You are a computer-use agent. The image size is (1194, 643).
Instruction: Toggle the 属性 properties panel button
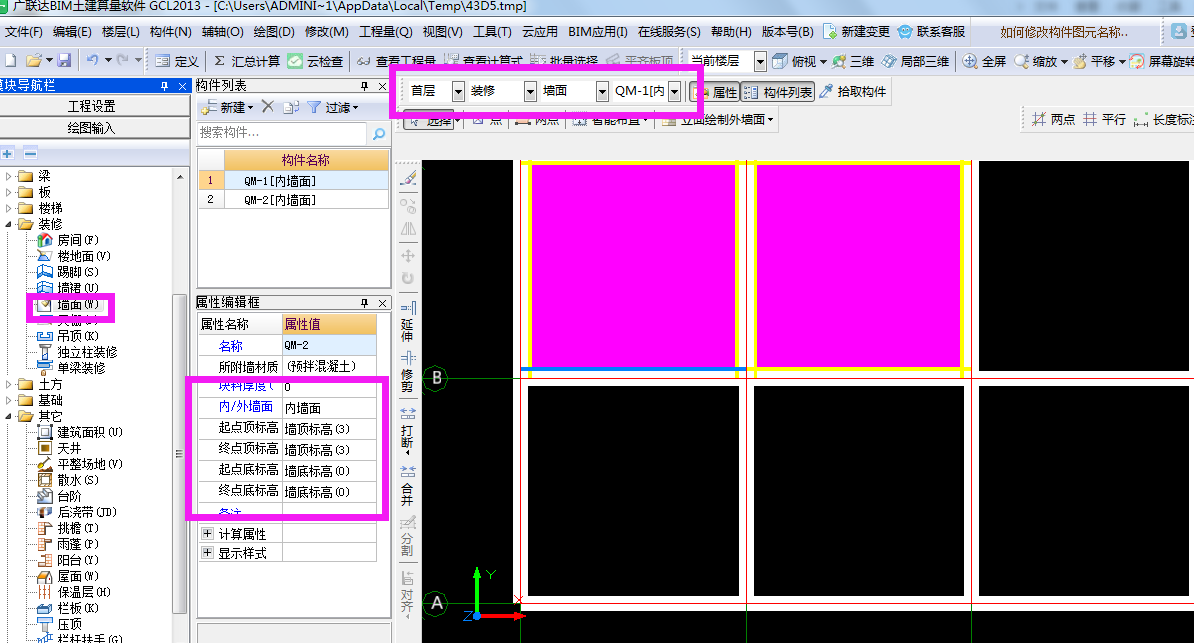[x=714, y=91]
